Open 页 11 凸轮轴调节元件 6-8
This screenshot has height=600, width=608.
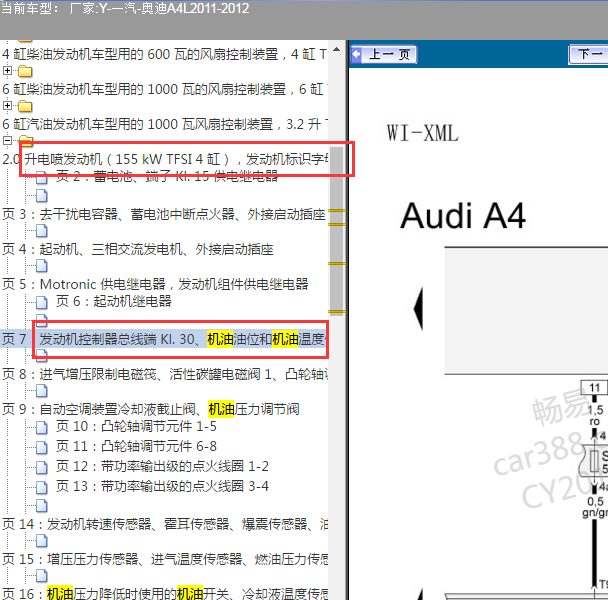coord(136,446)
